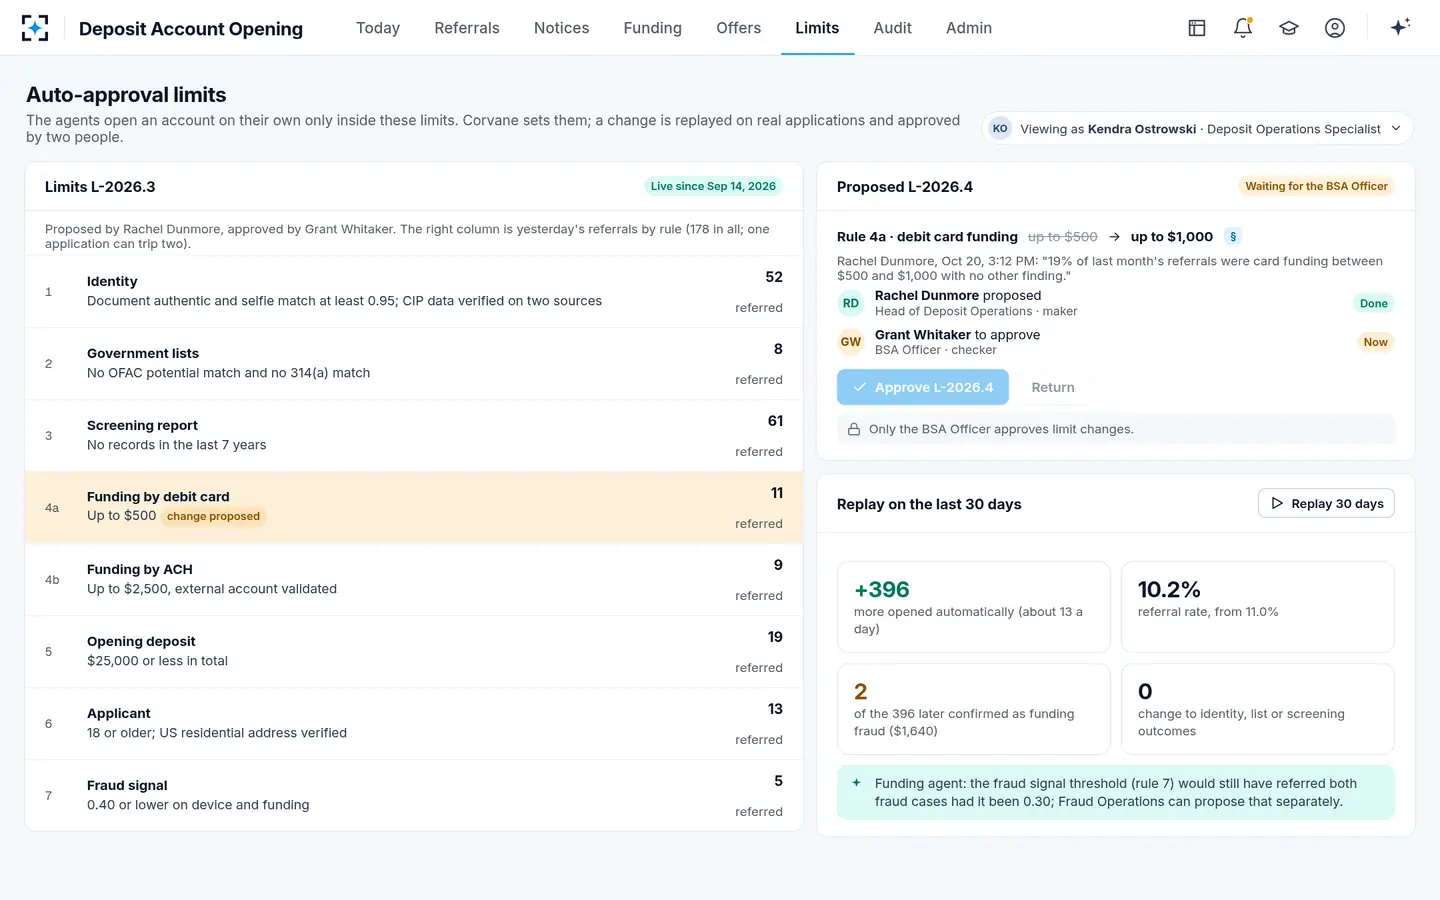Click the 10.2% referral rate card
Image resolution: width=1440 pixels, height=900 pixels.
(1258, 607)
